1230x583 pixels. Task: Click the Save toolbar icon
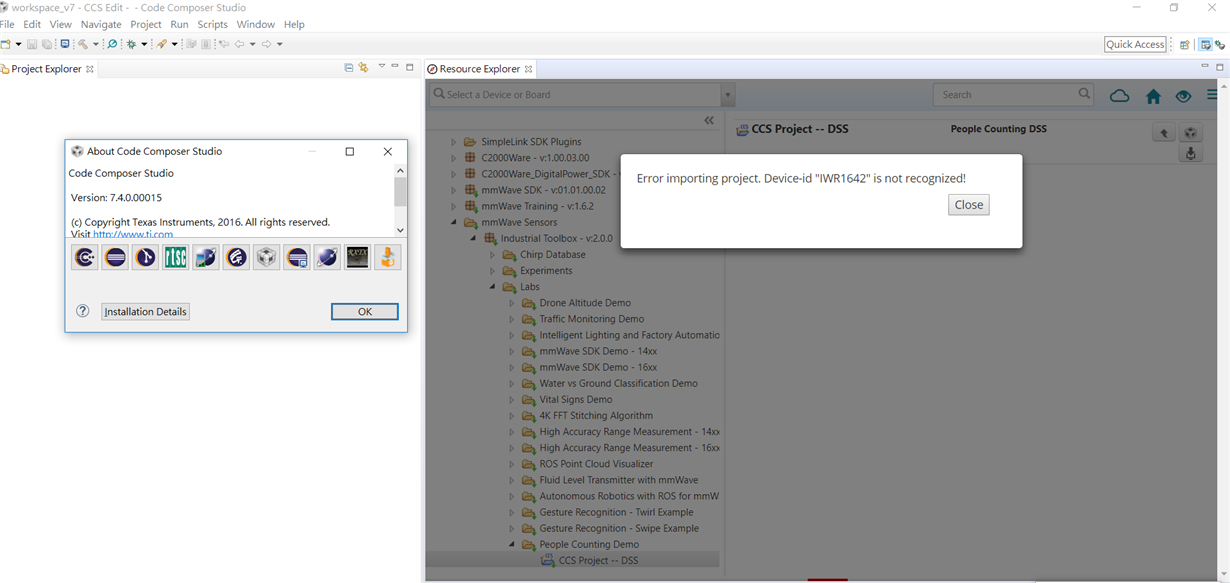coord(32,44)
